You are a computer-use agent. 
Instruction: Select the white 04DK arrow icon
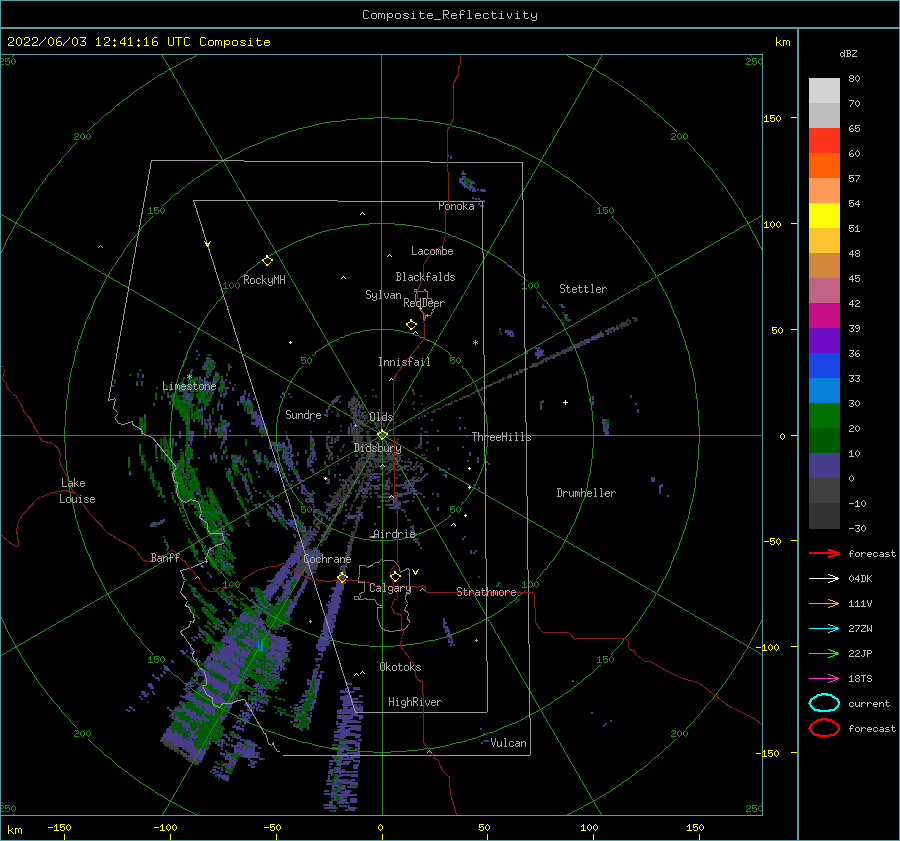click(x=824, y=578)
